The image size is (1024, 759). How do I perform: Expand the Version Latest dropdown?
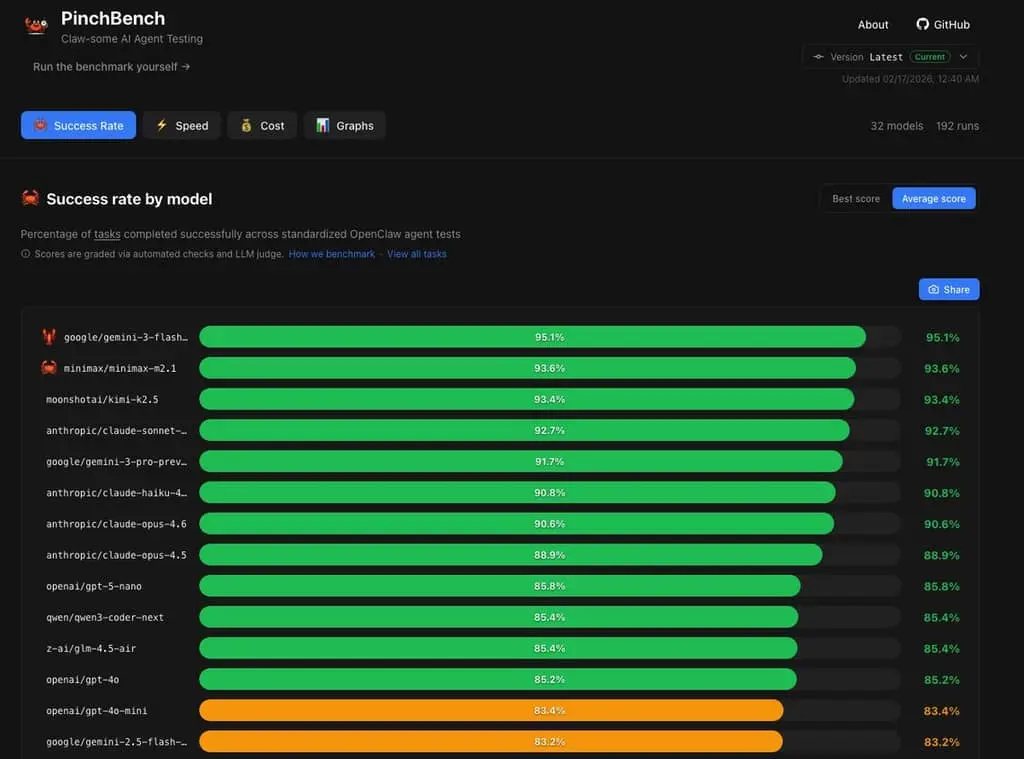[889, 57]
